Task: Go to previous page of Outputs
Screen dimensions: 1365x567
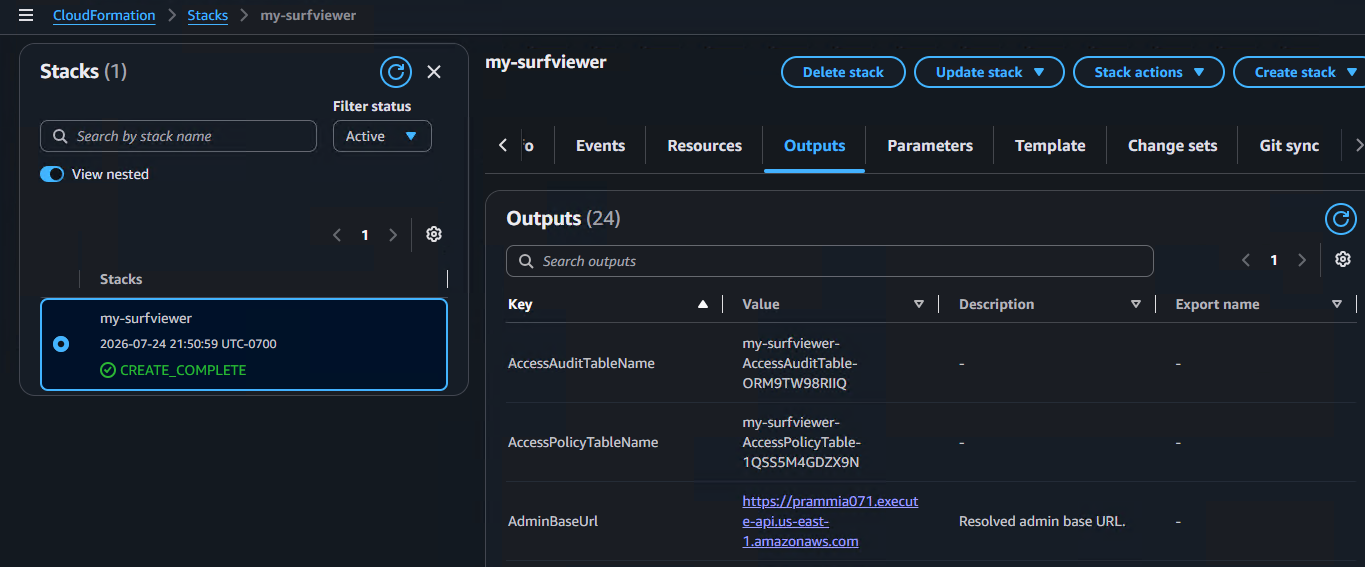Action: tap(1246, 260)
